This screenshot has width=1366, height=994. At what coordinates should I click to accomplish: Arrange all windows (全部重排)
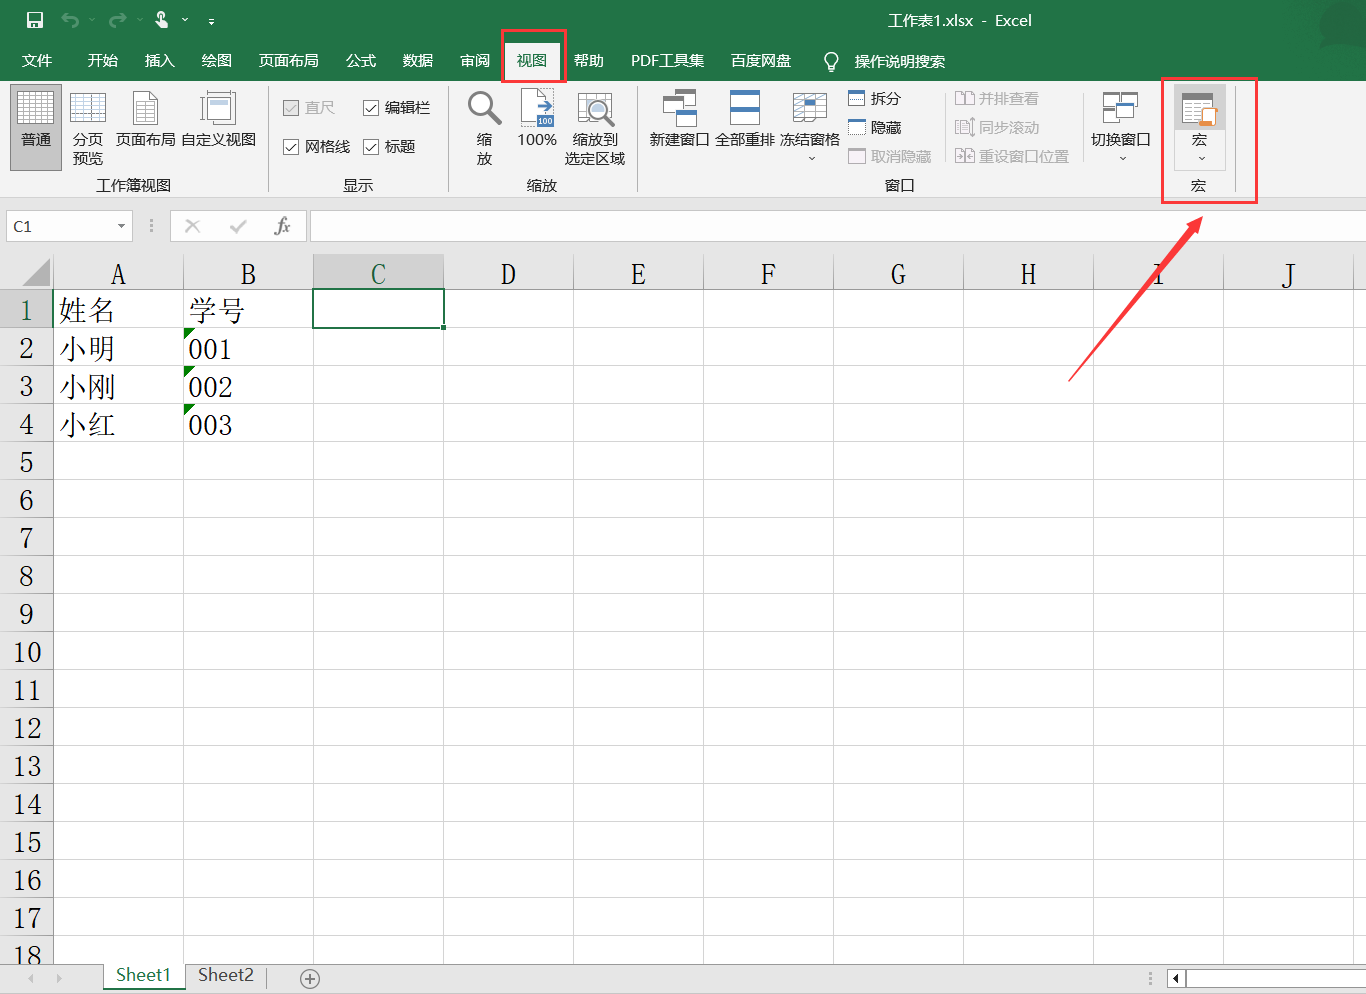745,120
